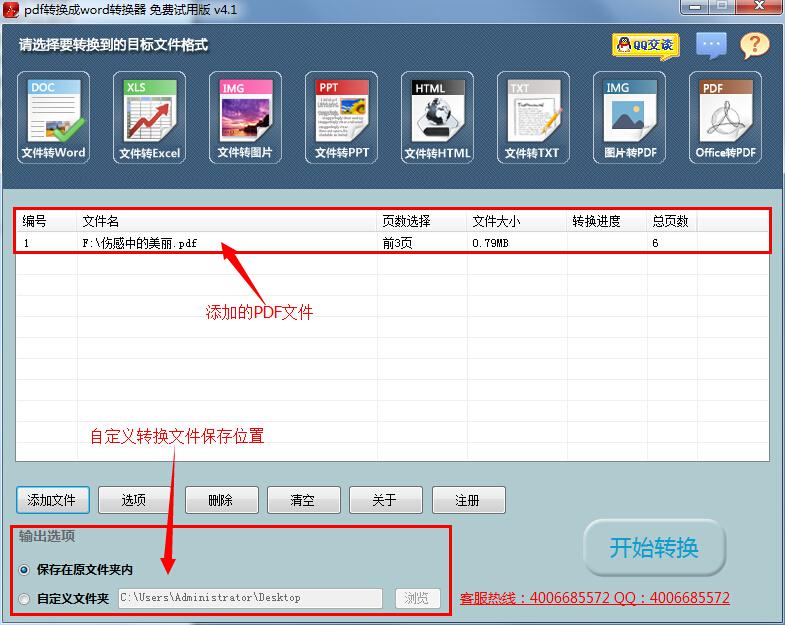Open the blue message bubble icon
This screenshot has height=625, width=785.
711,45
